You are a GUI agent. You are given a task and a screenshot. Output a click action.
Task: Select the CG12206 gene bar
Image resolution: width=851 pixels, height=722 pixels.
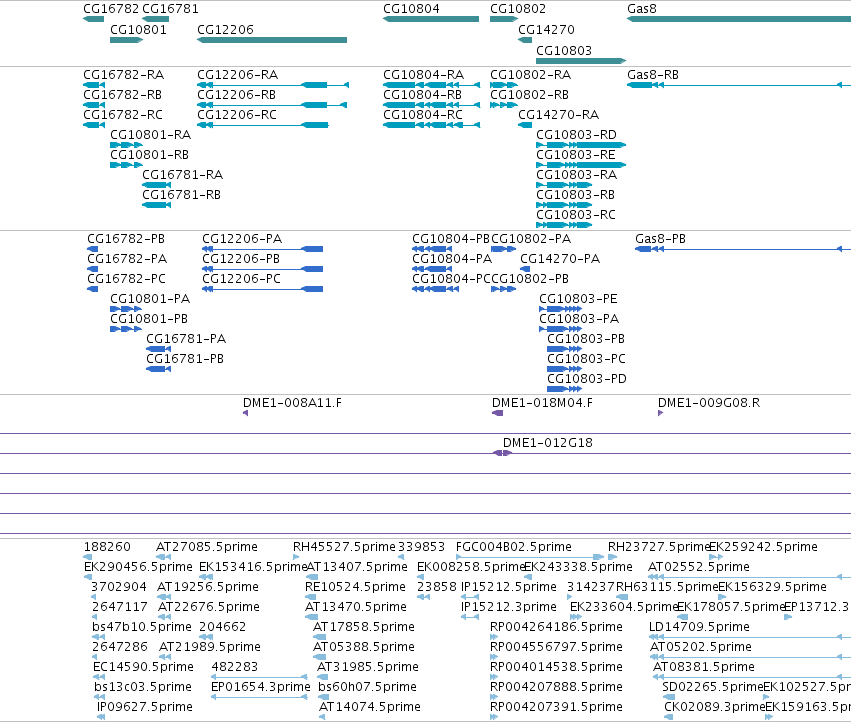coord(272,40)
